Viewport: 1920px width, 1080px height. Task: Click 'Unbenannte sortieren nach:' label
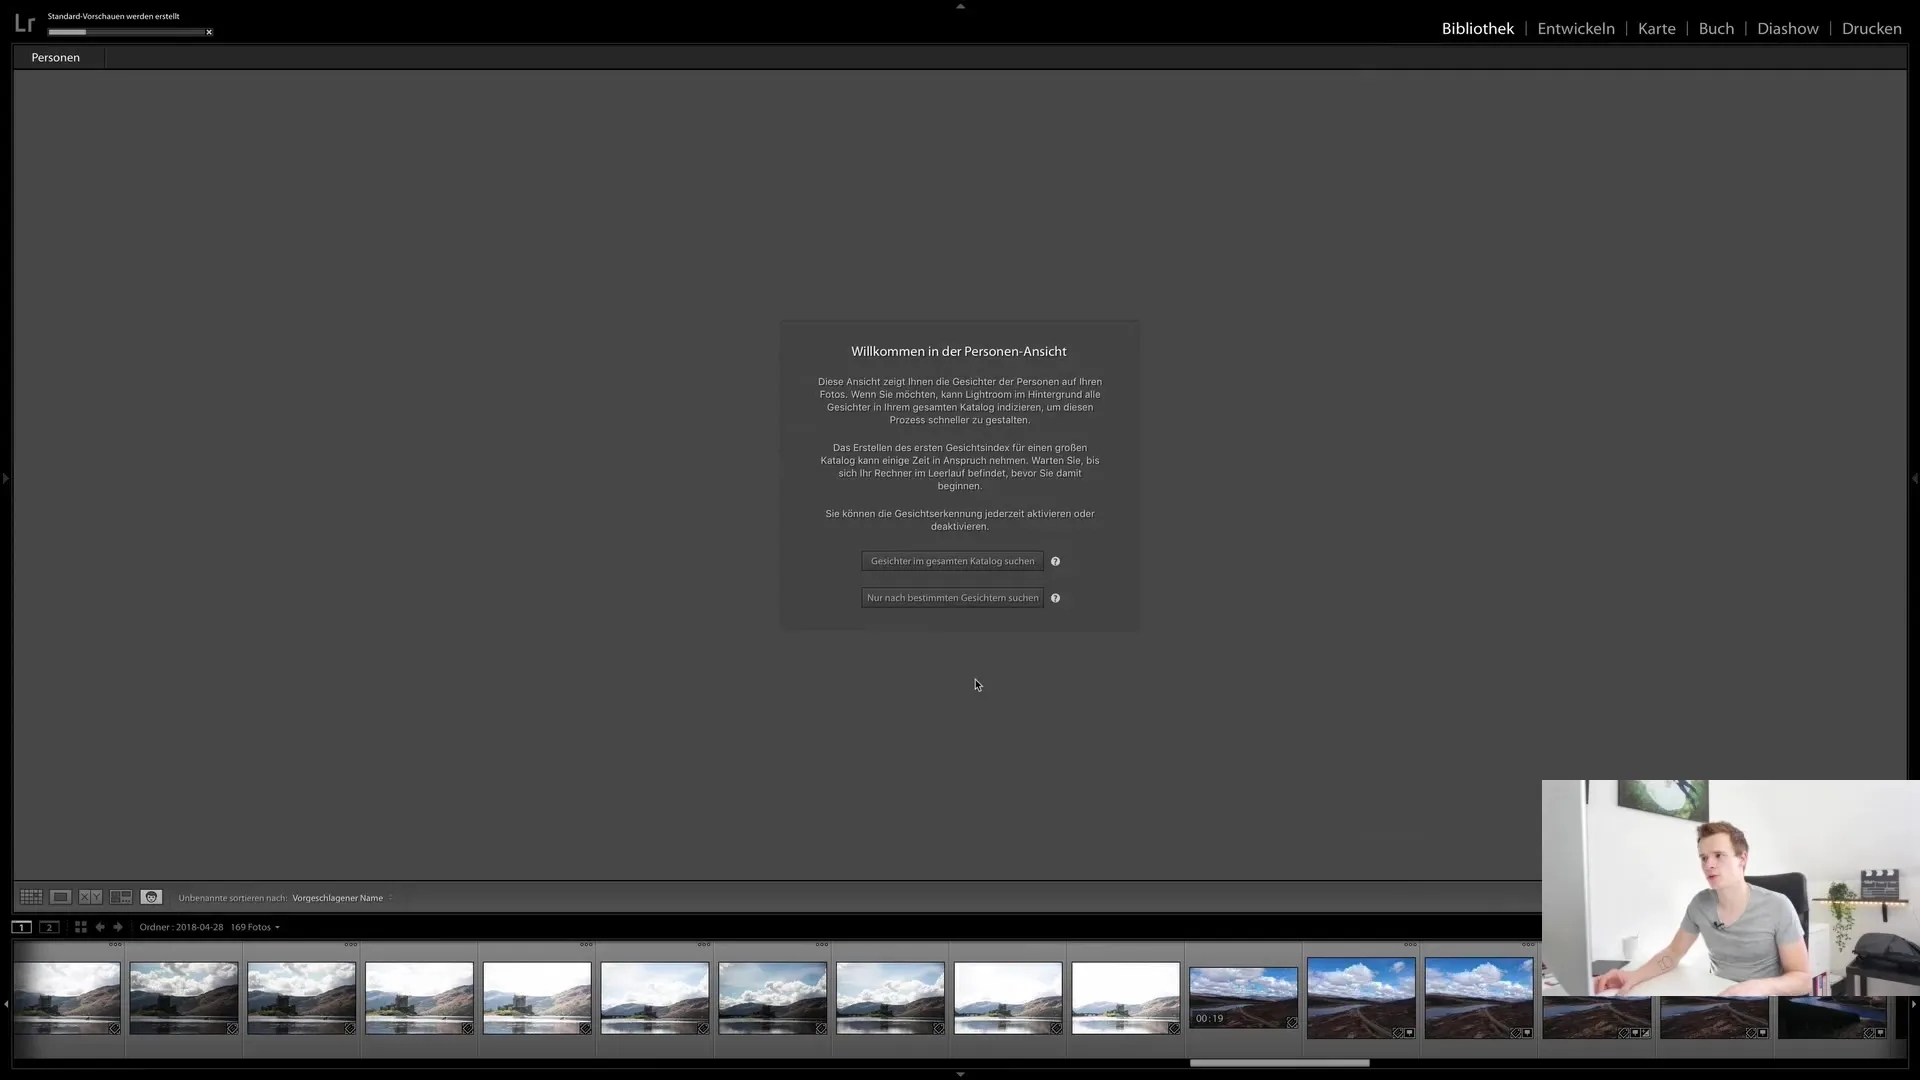pos(233,898)
